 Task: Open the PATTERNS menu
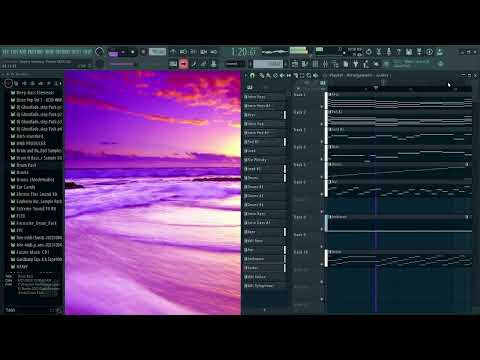tap(35, 52)
